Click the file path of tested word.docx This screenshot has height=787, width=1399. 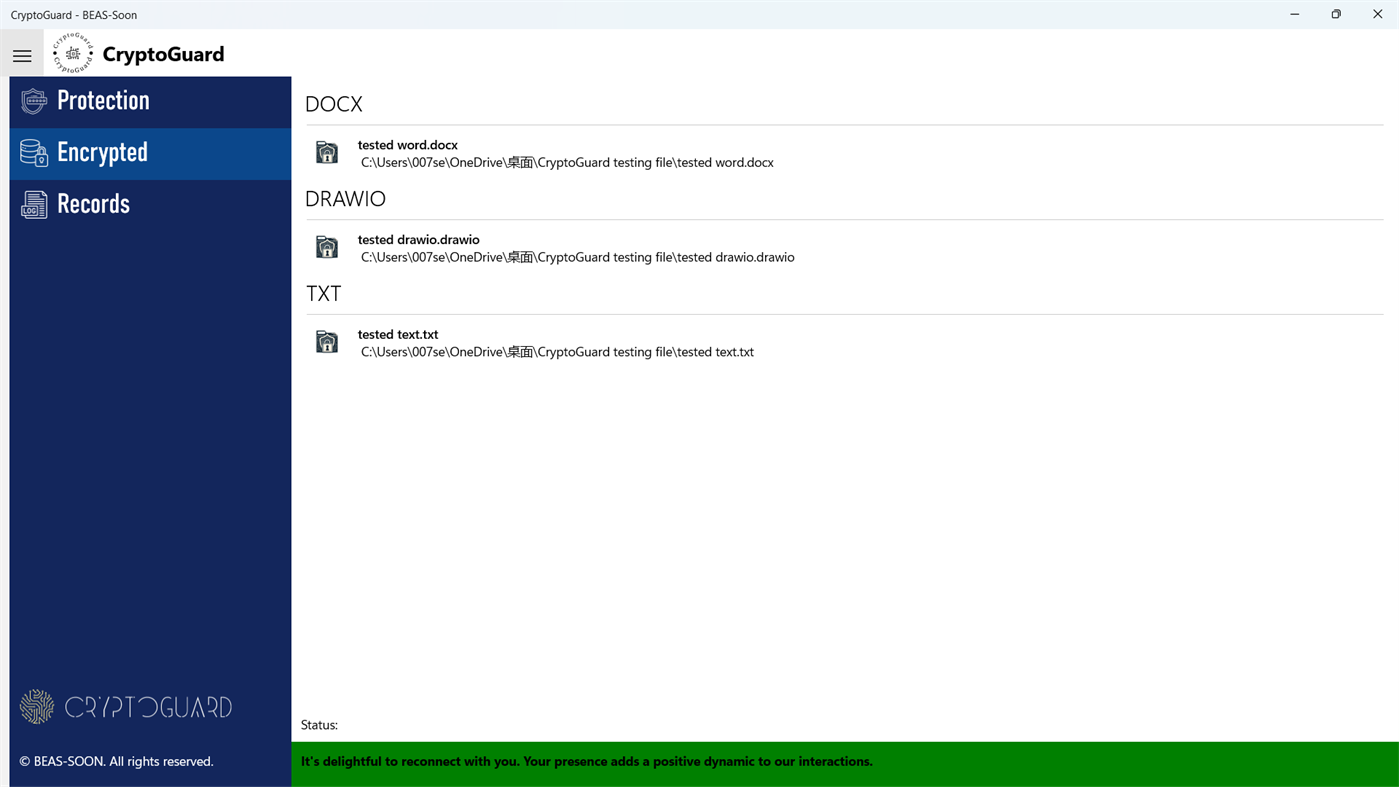pos(567,161)
